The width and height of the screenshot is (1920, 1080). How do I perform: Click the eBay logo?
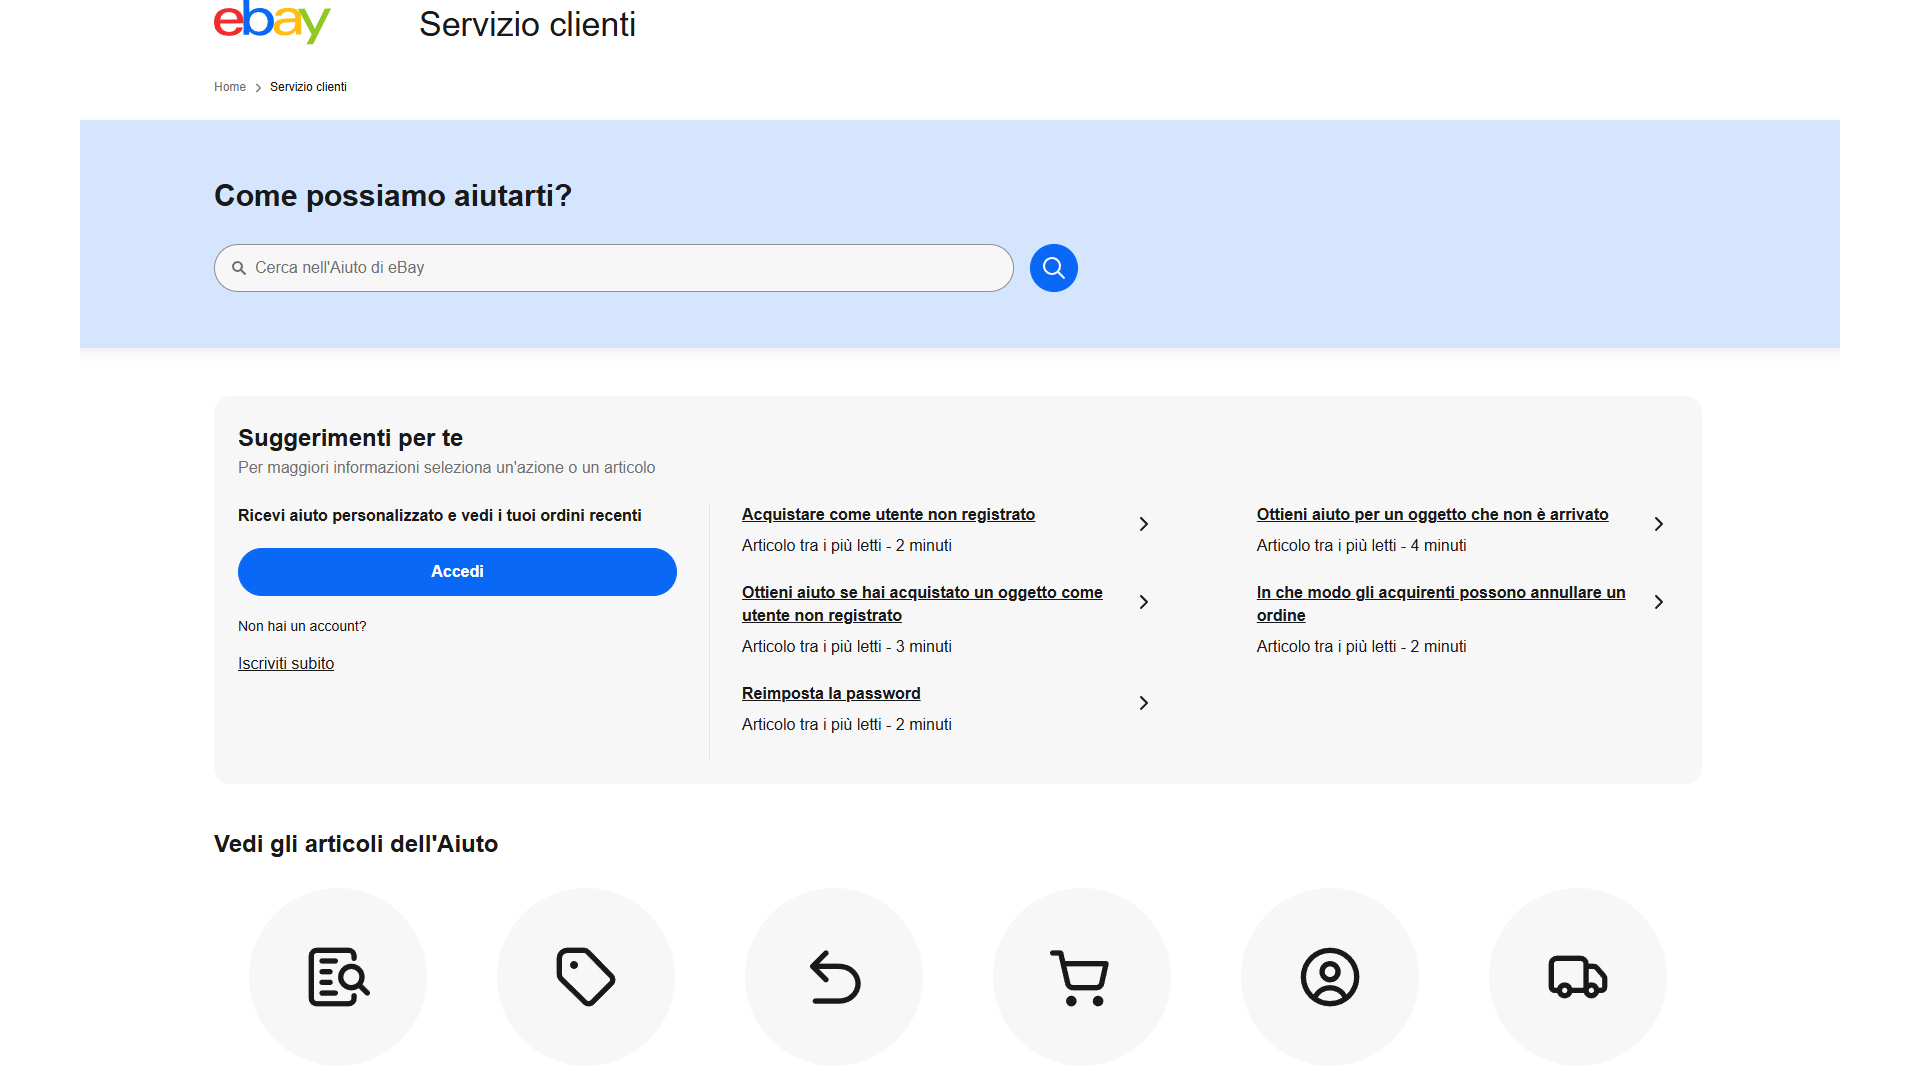point(272,22)
